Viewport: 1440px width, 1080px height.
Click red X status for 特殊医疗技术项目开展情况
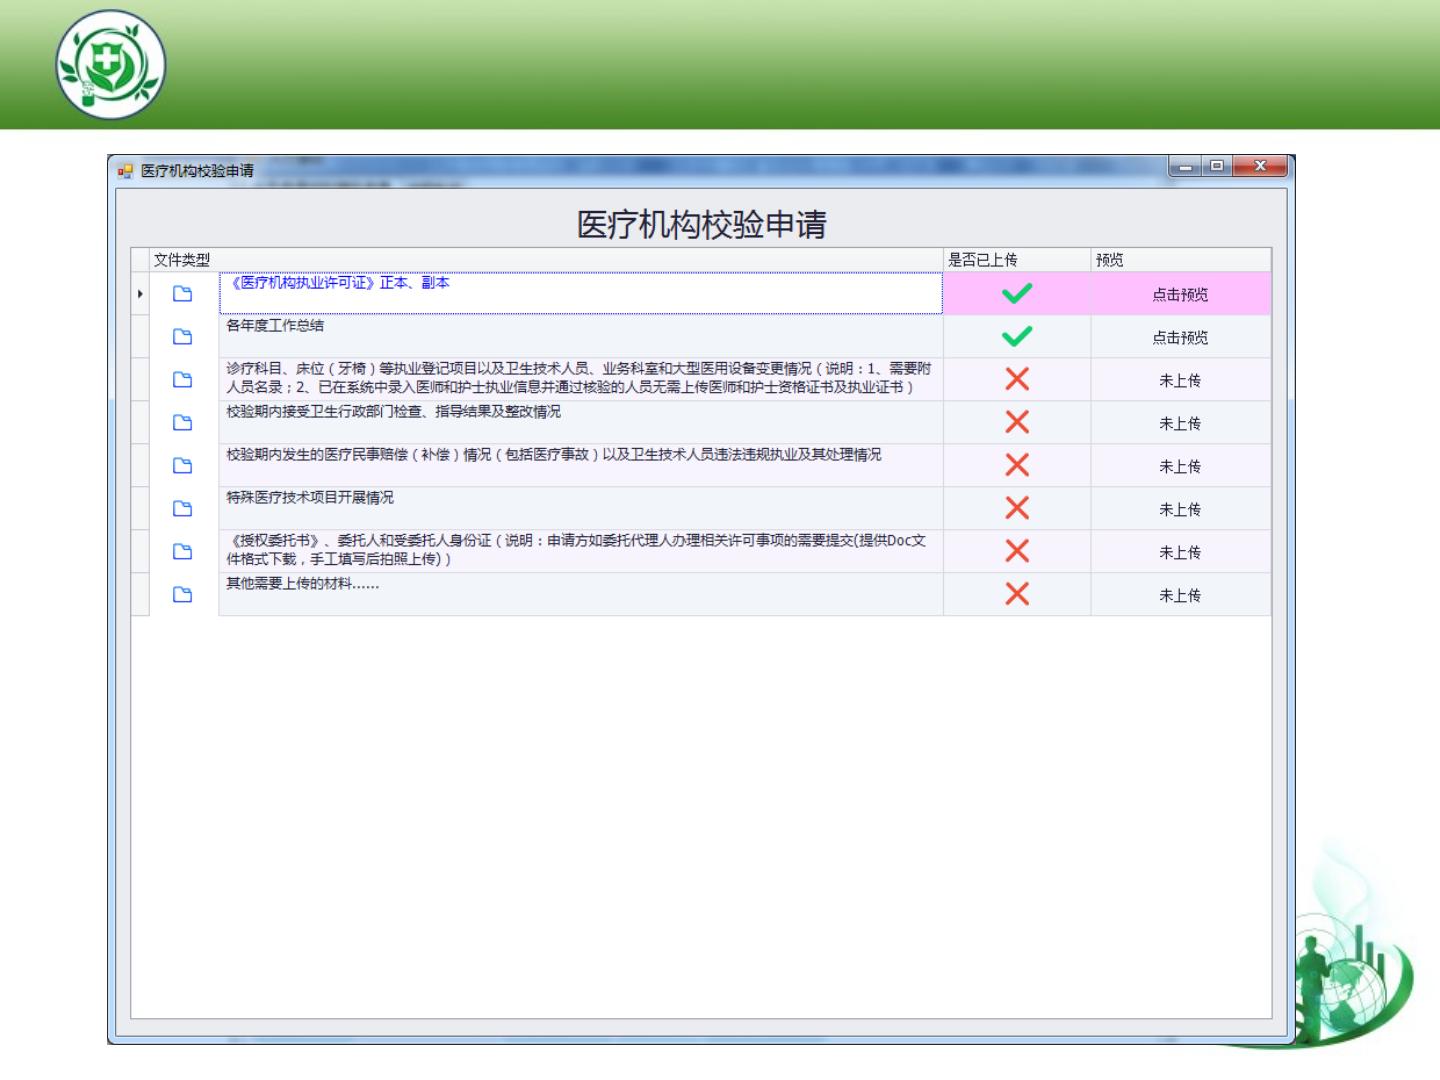1016,509
